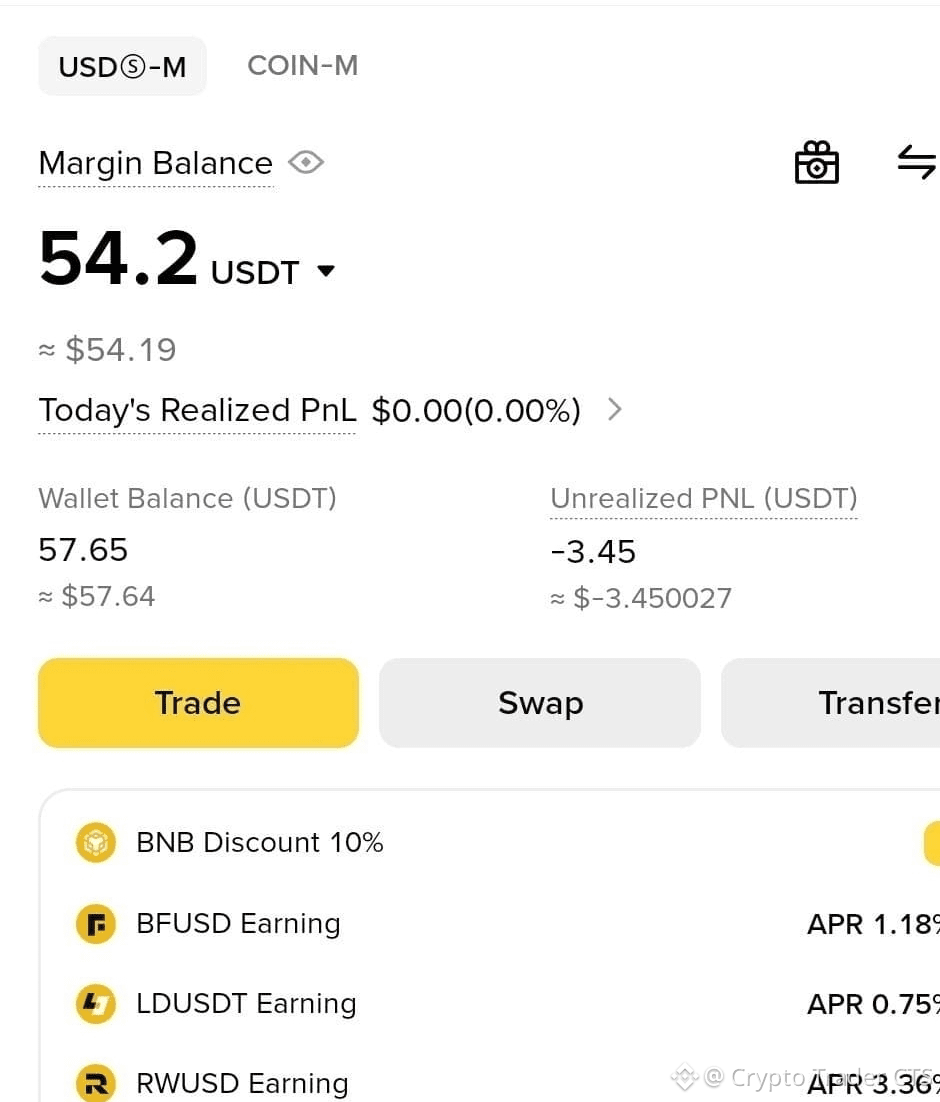Viewport: 940px width, 1102px height.
Task: Tap the Swap button
Action: [x=540, y=703]
